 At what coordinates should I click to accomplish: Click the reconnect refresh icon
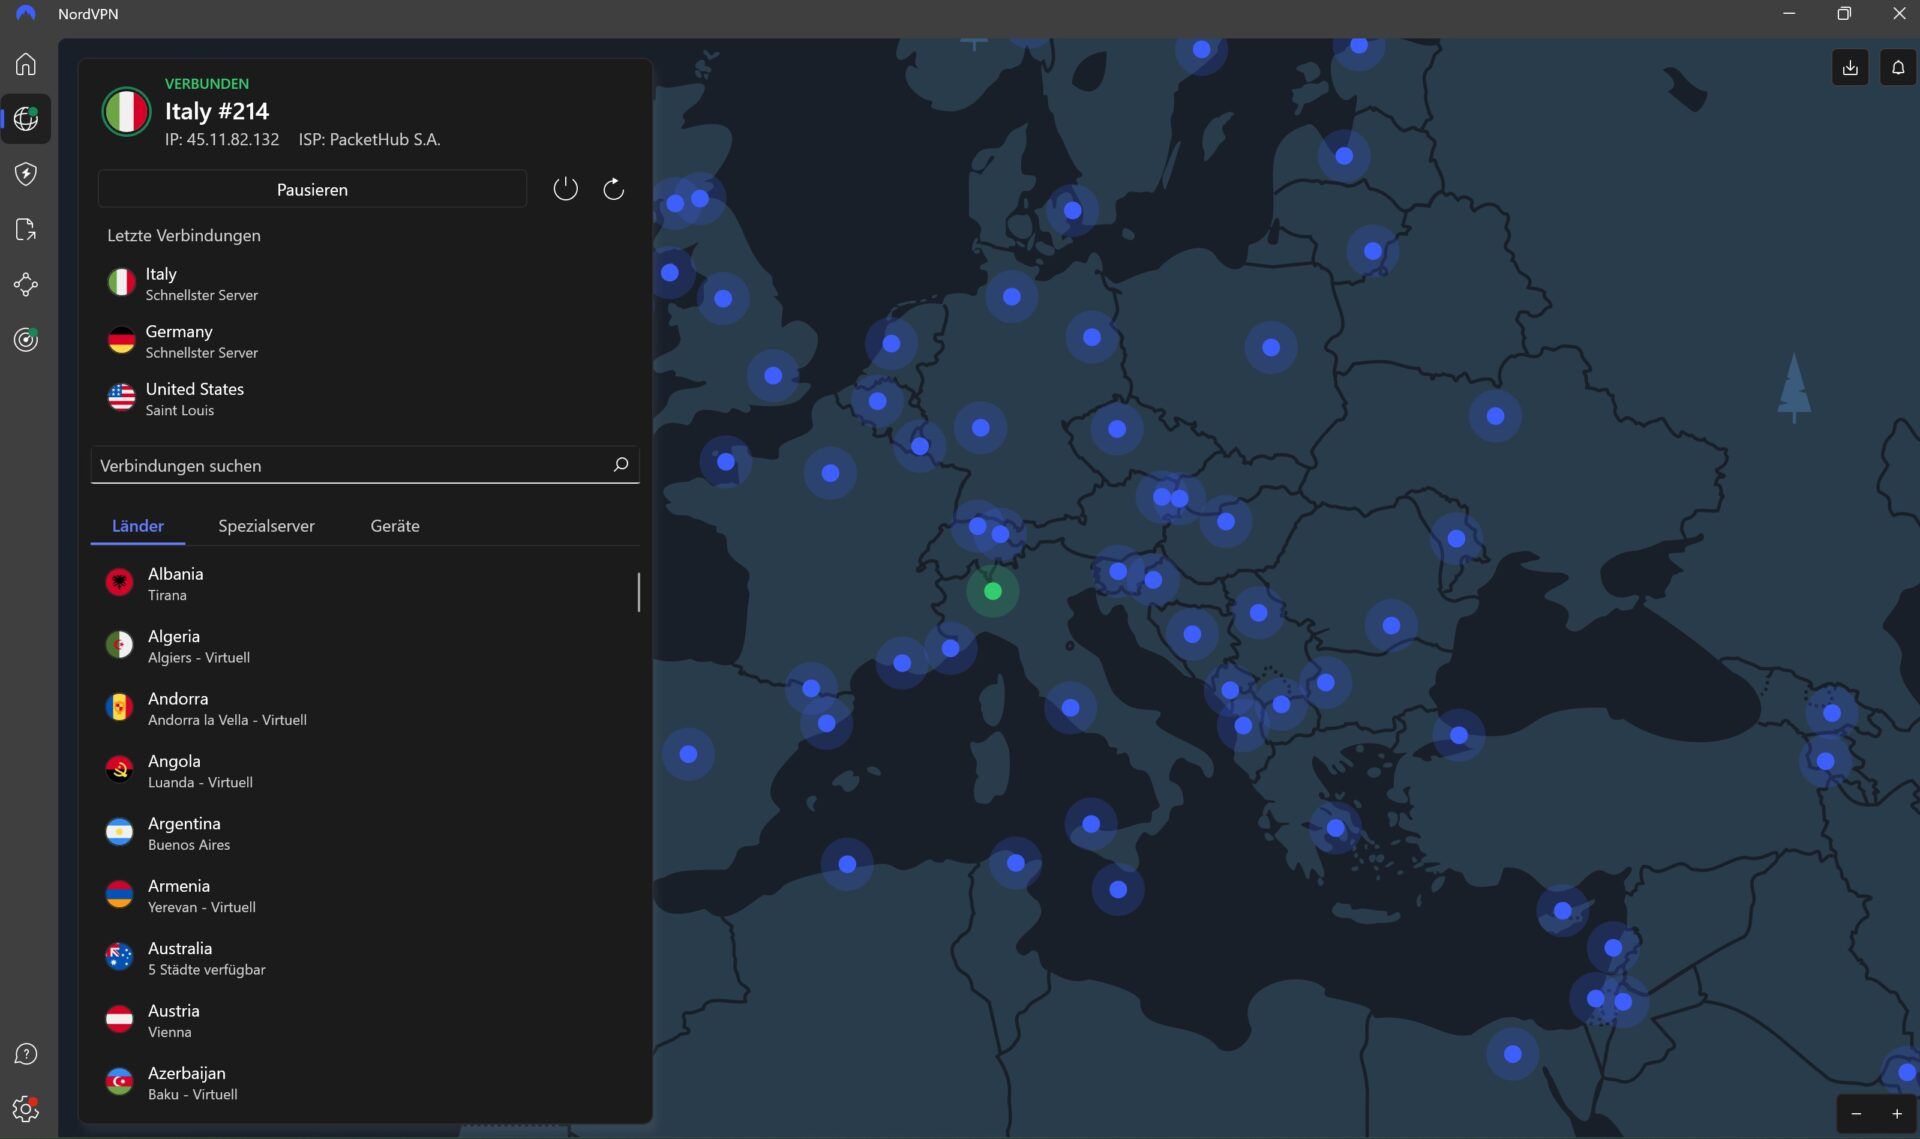tap(613, 189)
